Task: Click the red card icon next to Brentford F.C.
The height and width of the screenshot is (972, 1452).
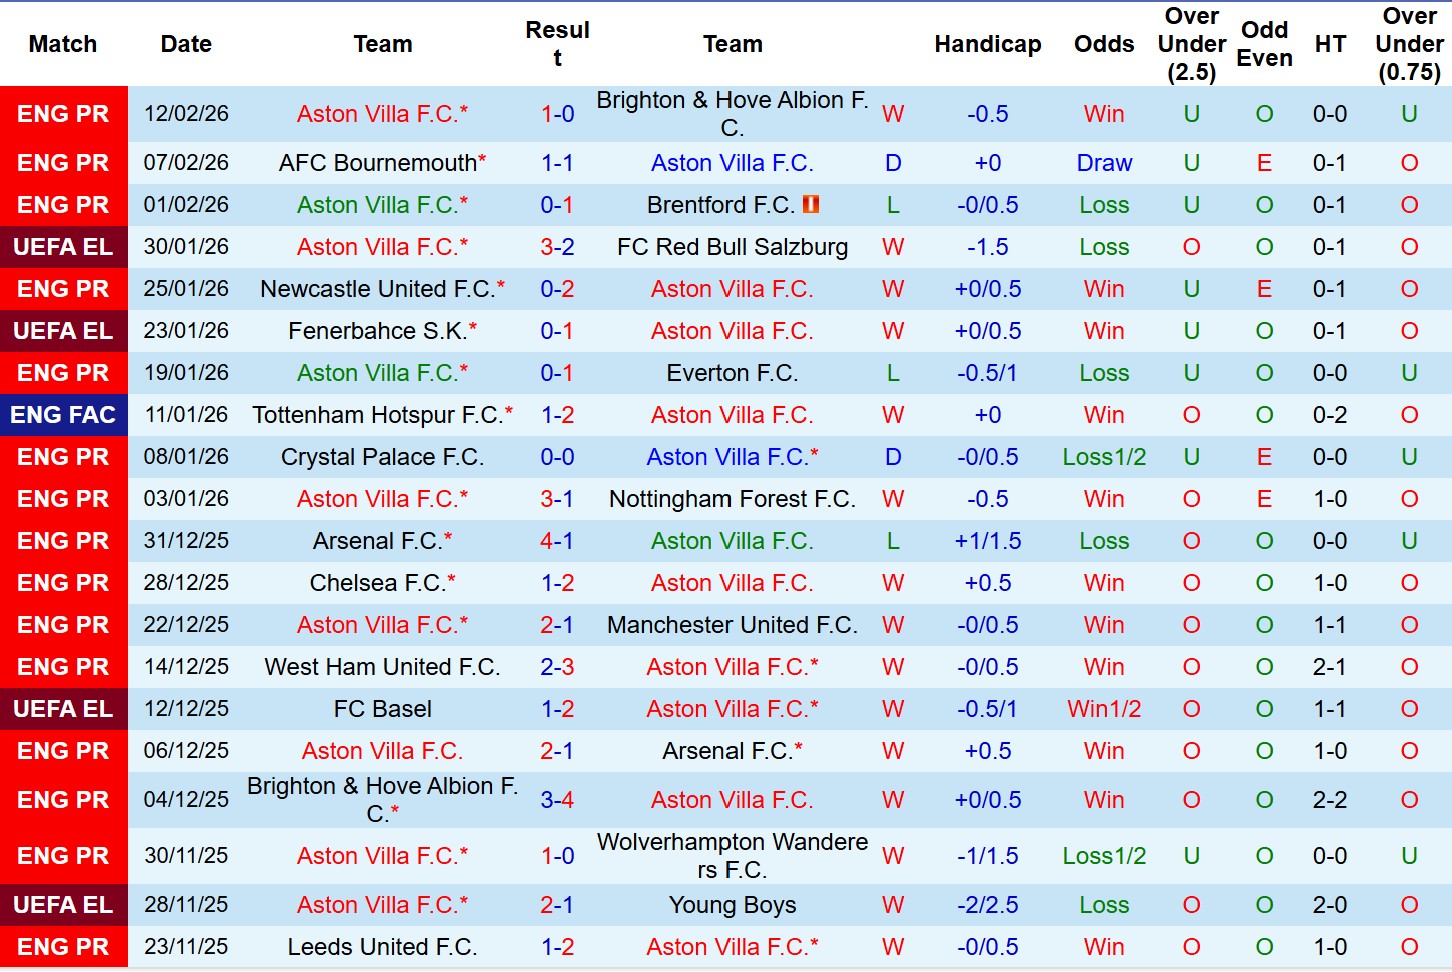Action: (811, 204)
